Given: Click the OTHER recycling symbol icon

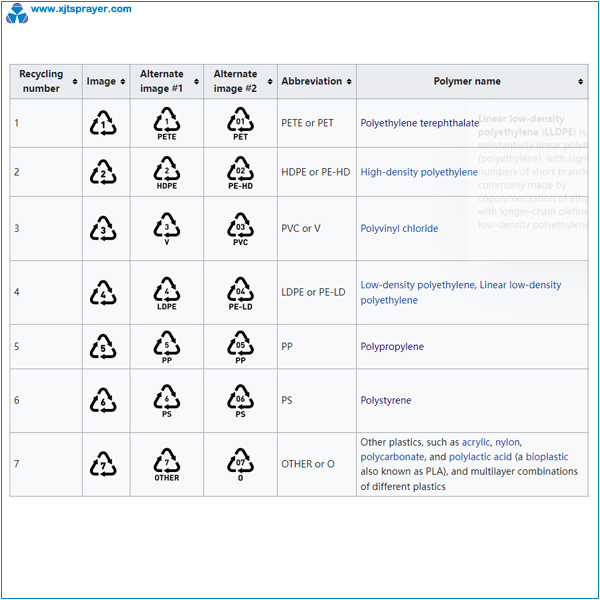Looking at the screenshot, I should [167, 465].
